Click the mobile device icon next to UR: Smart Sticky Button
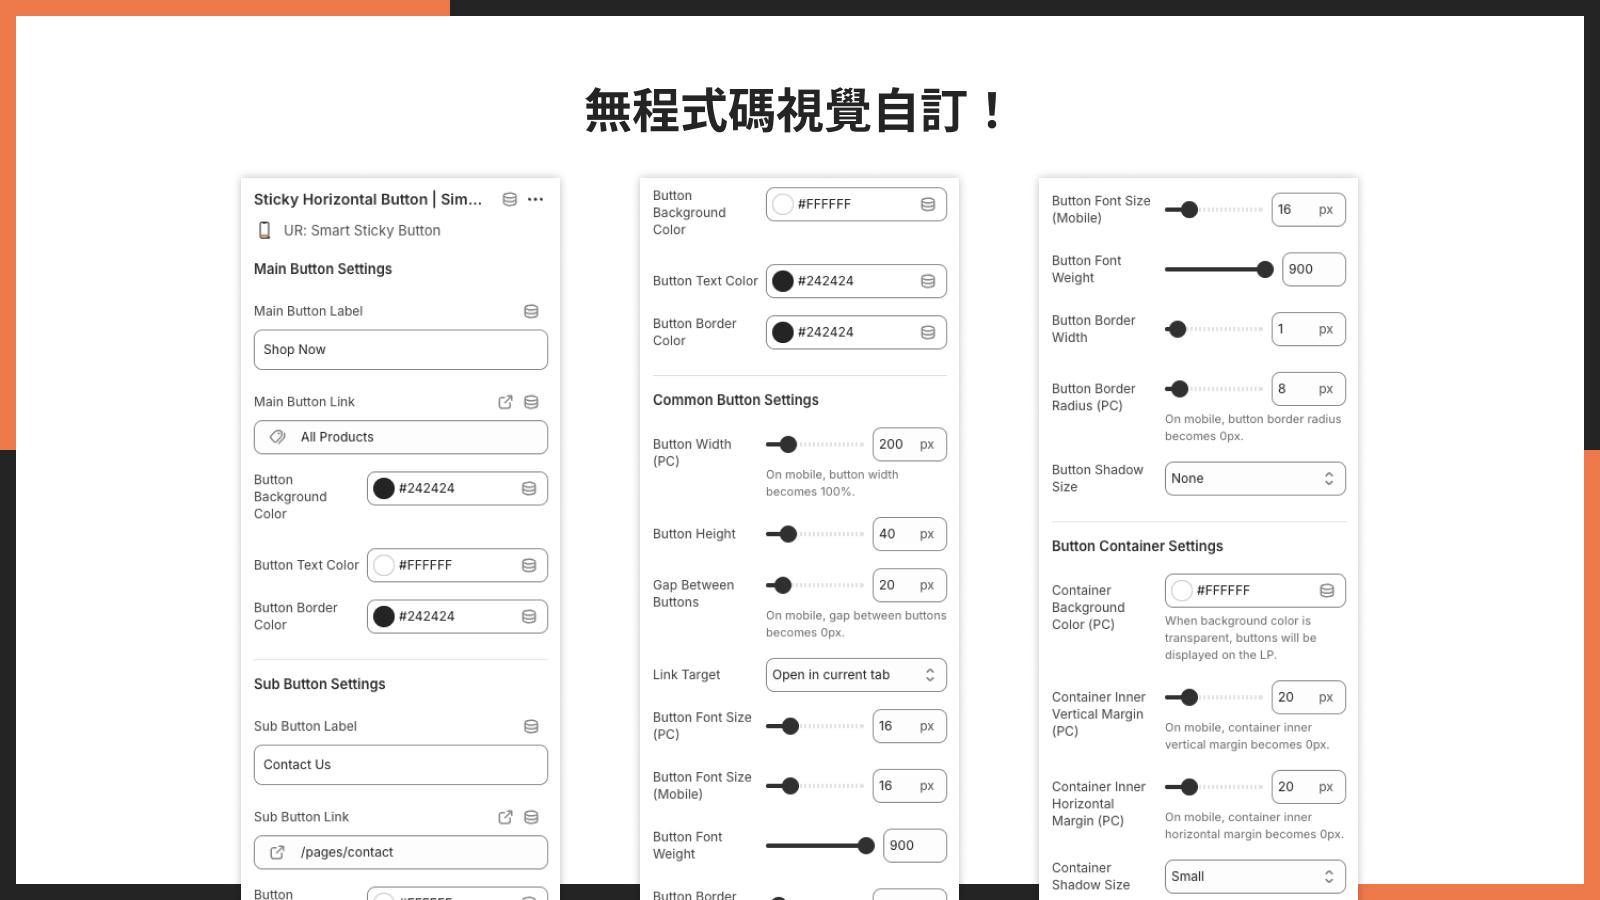This screenshot has height=900, width=1600. coord(265,230)
